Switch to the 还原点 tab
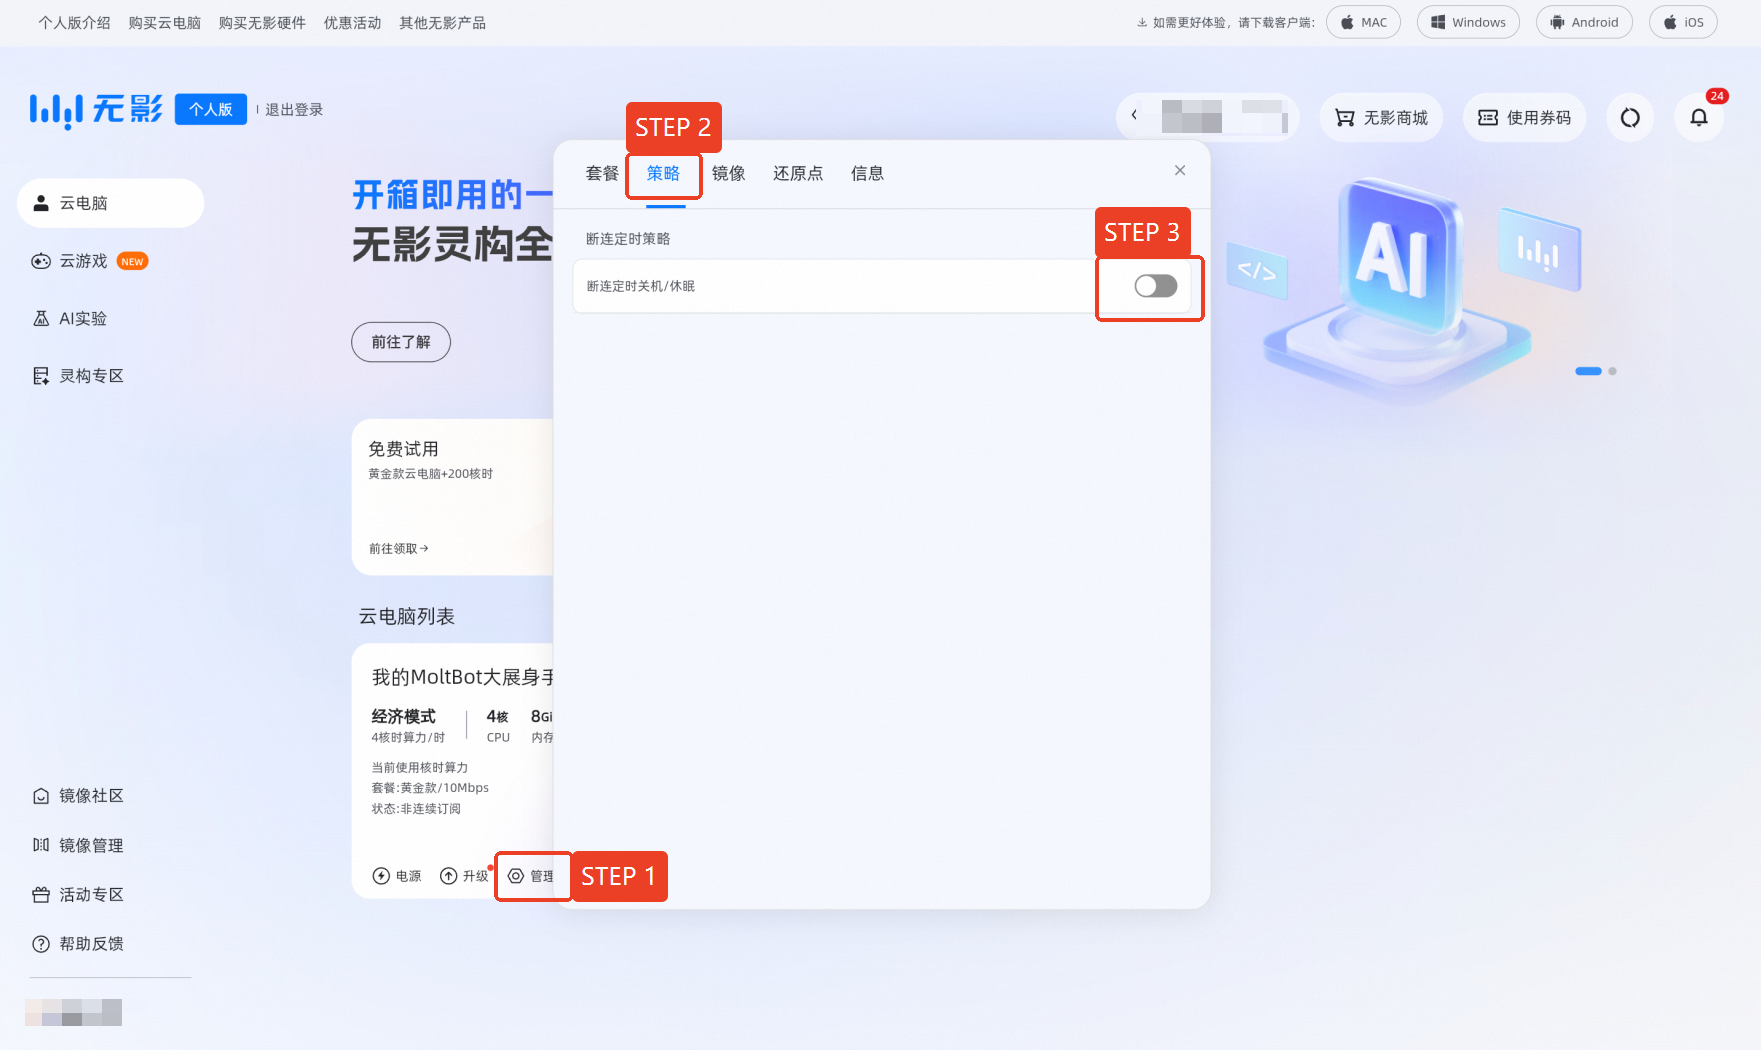 point(798,174)
